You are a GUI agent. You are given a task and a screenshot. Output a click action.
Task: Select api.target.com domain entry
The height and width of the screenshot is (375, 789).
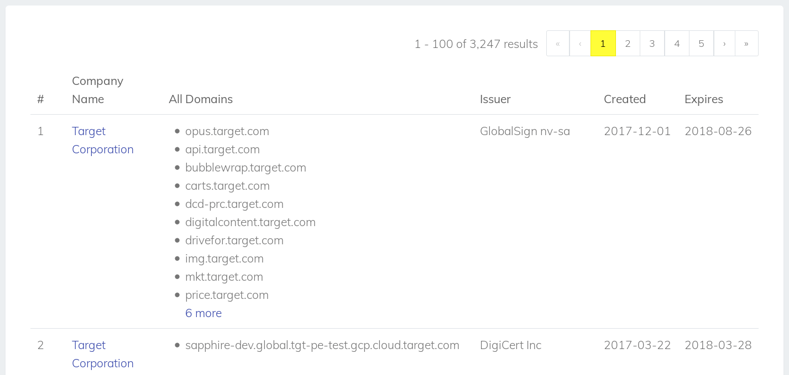222,149
